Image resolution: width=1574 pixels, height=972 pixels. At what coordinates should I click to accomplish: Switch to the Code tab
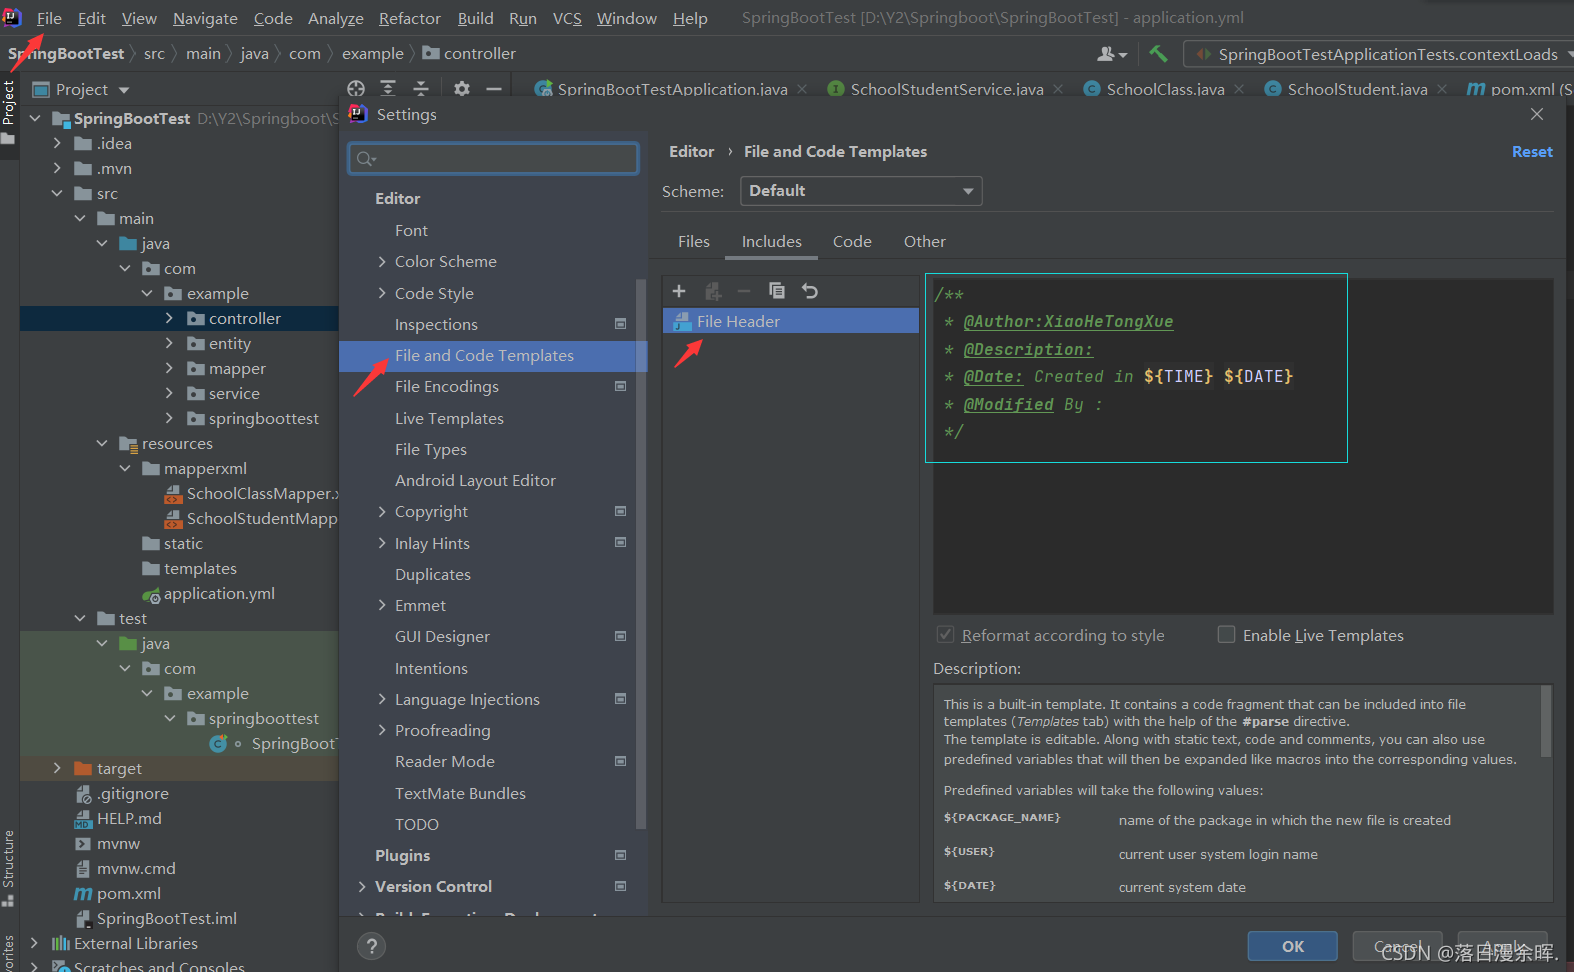pyautogui.click(x=852, y=241)
